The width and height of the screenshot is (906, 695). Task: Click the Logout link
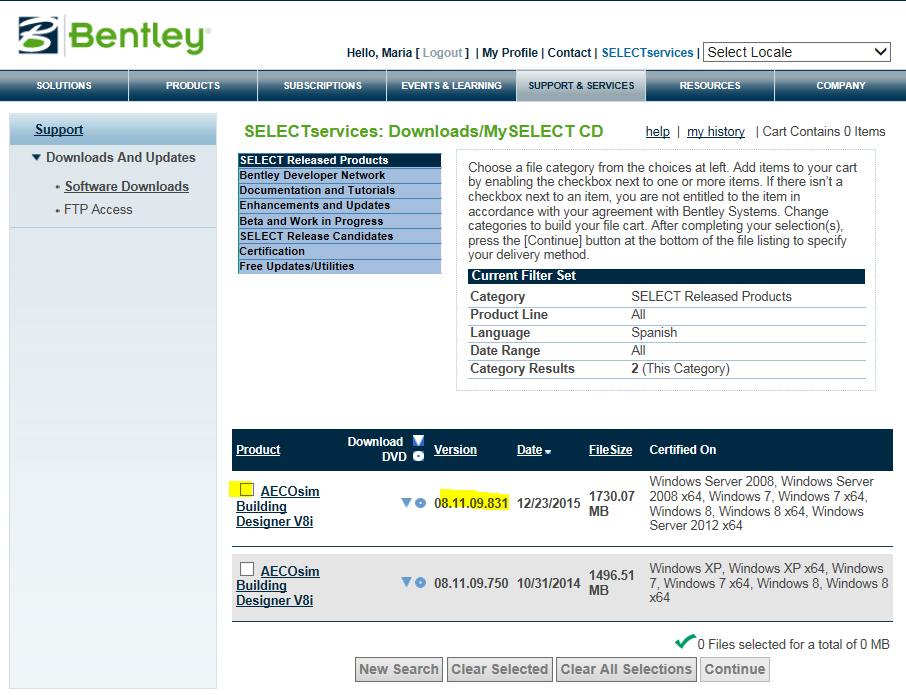pos(443,53)
